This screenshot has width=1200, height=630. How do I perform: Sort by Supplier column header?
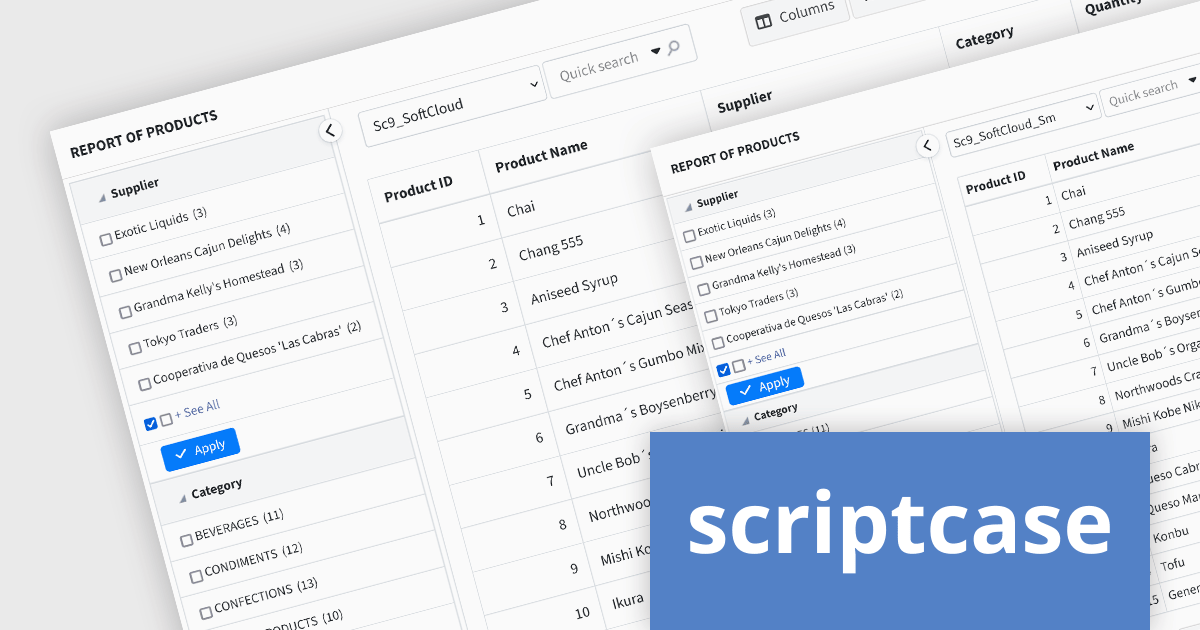coord(745,100)
